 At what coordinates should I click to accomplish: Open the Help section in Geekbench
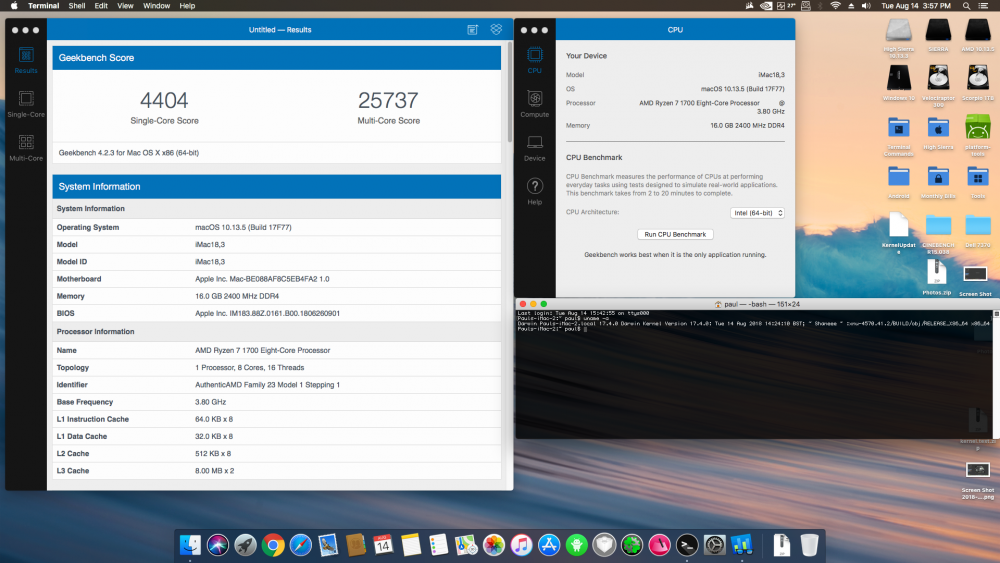(534, 191)
